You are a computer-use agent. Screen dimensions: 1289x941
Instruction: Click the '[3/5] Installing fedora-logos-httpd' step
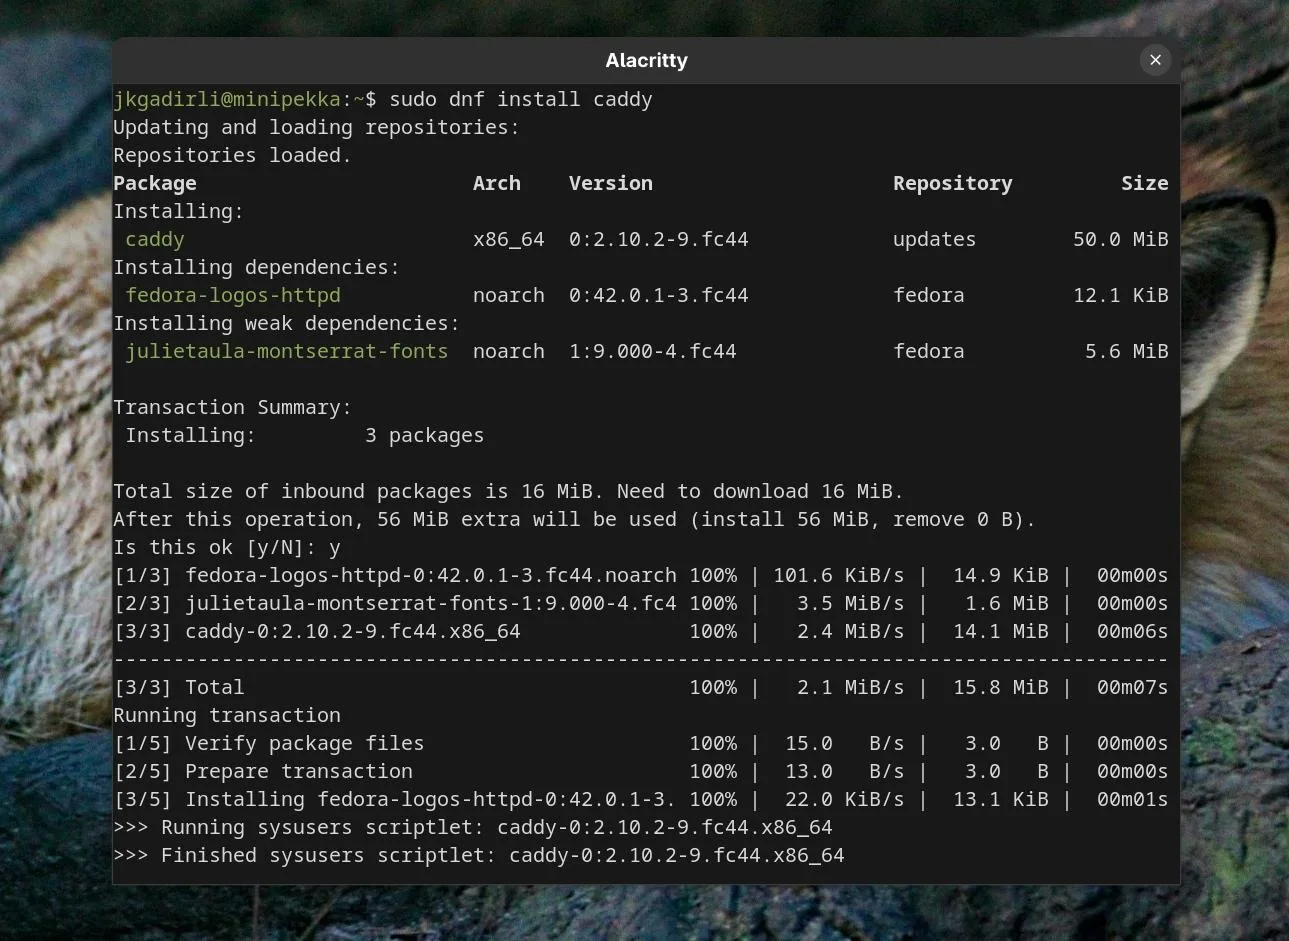395,799
